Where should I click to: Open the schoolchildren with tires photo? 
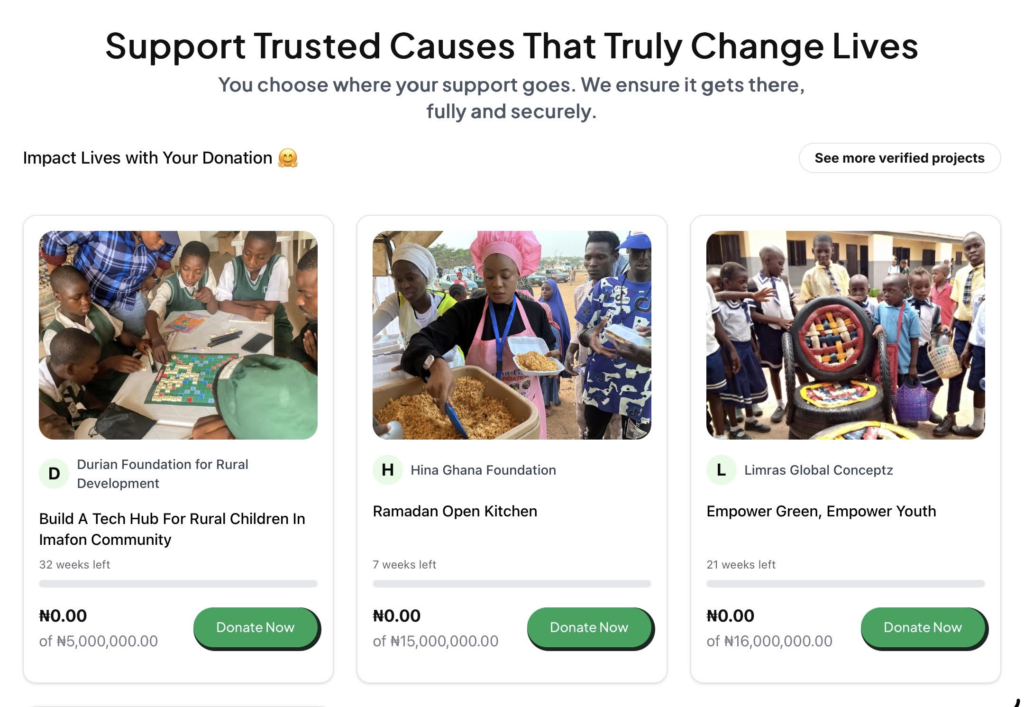click(x=845, y=335)
